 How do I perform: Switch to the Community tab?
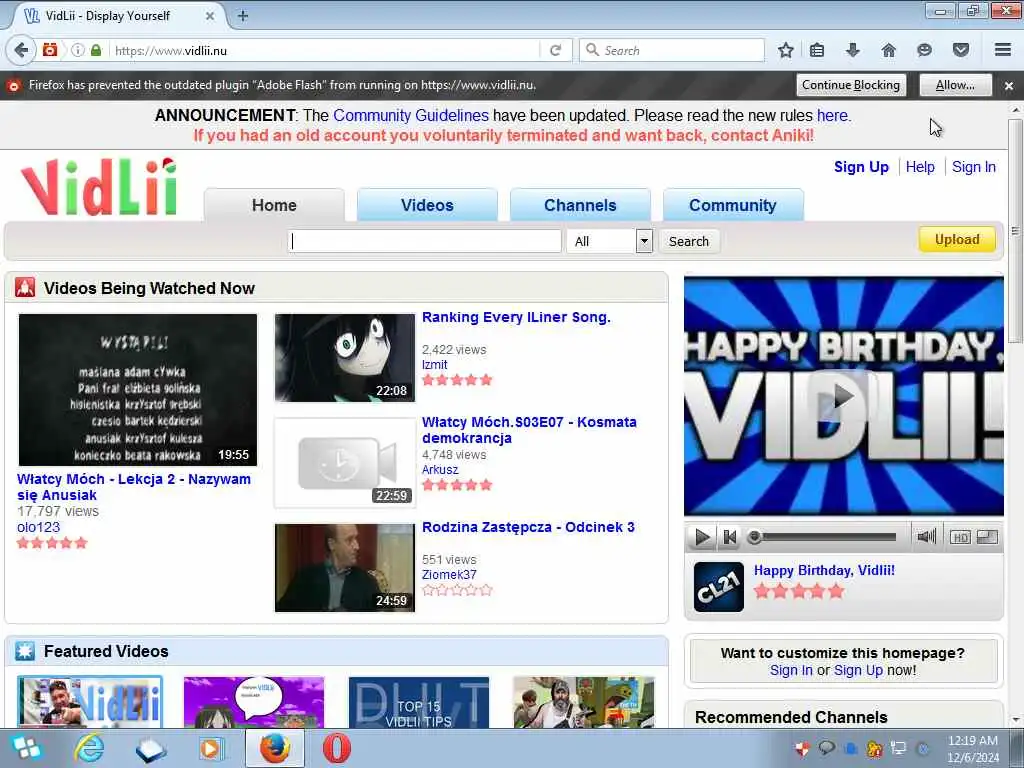(x=733, y=205)
